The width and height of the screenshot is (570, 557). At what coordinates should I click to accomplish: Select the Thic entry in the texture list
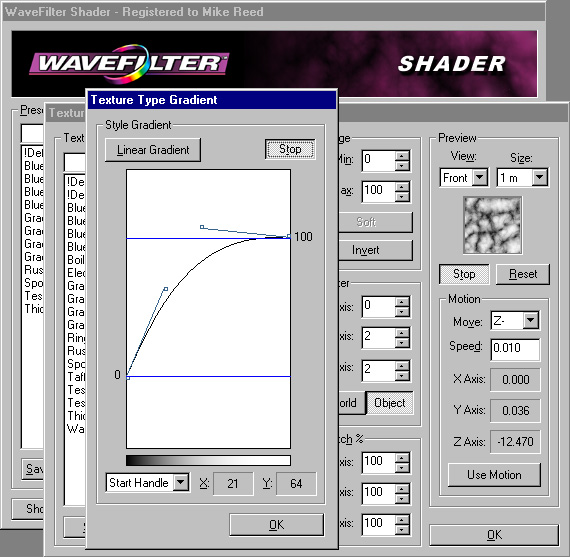click(76, 416)
